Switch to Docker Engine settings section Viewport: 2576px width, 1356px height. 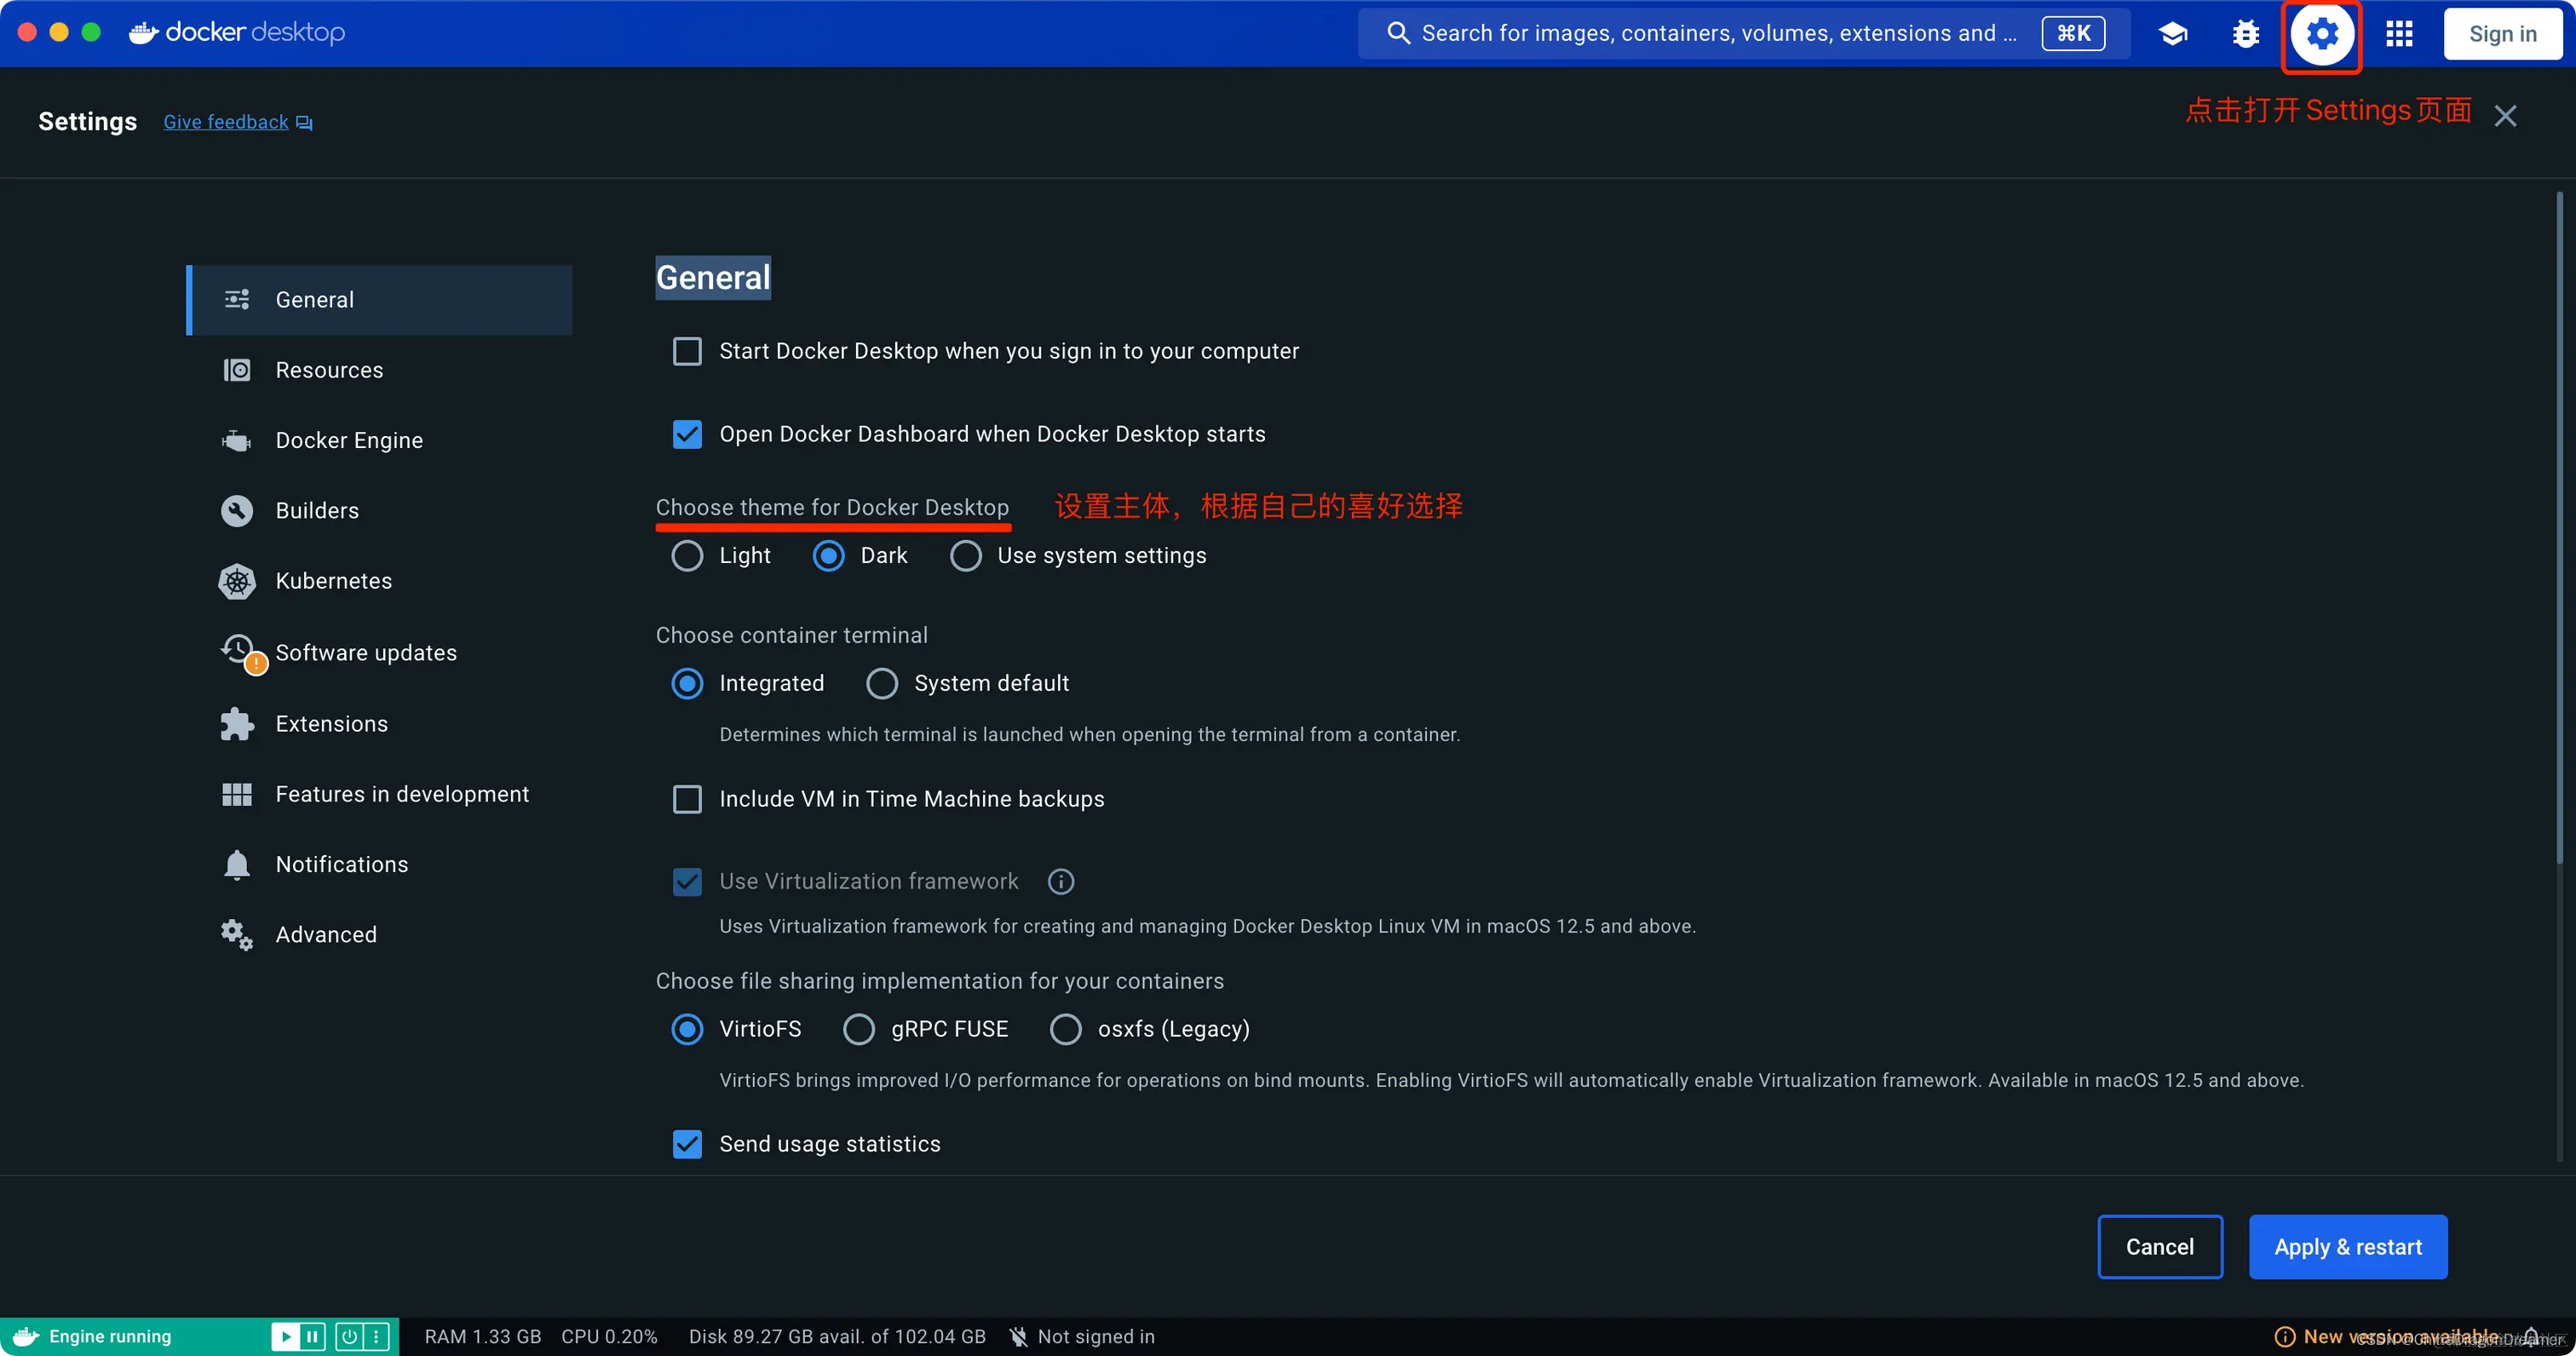[x=348, y=440]
